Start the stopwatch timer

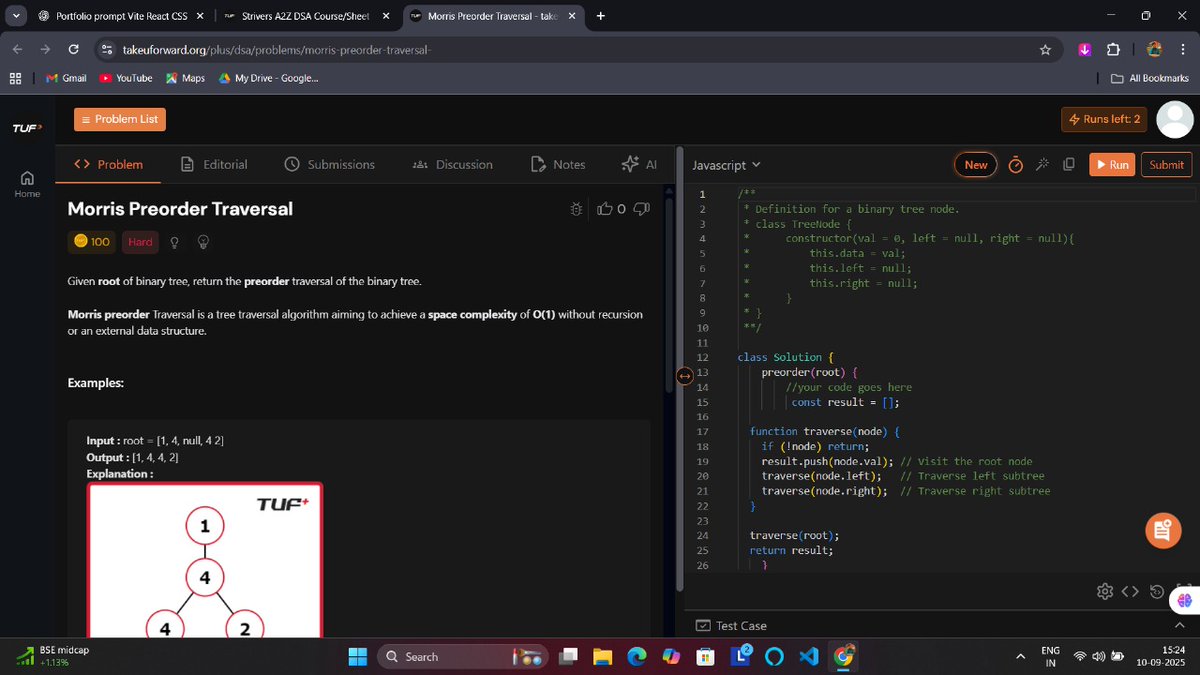coord(1015,165)
